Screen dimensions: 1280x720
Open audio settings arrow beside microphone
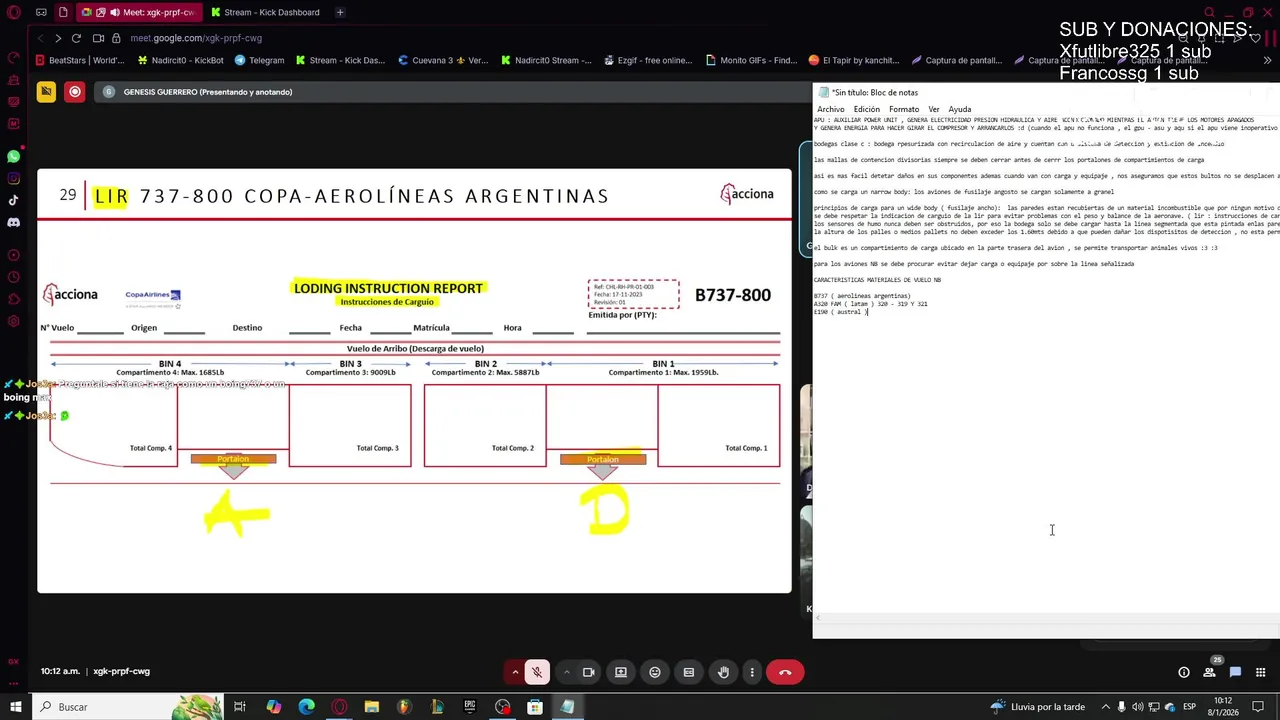(x=515, y=672)
